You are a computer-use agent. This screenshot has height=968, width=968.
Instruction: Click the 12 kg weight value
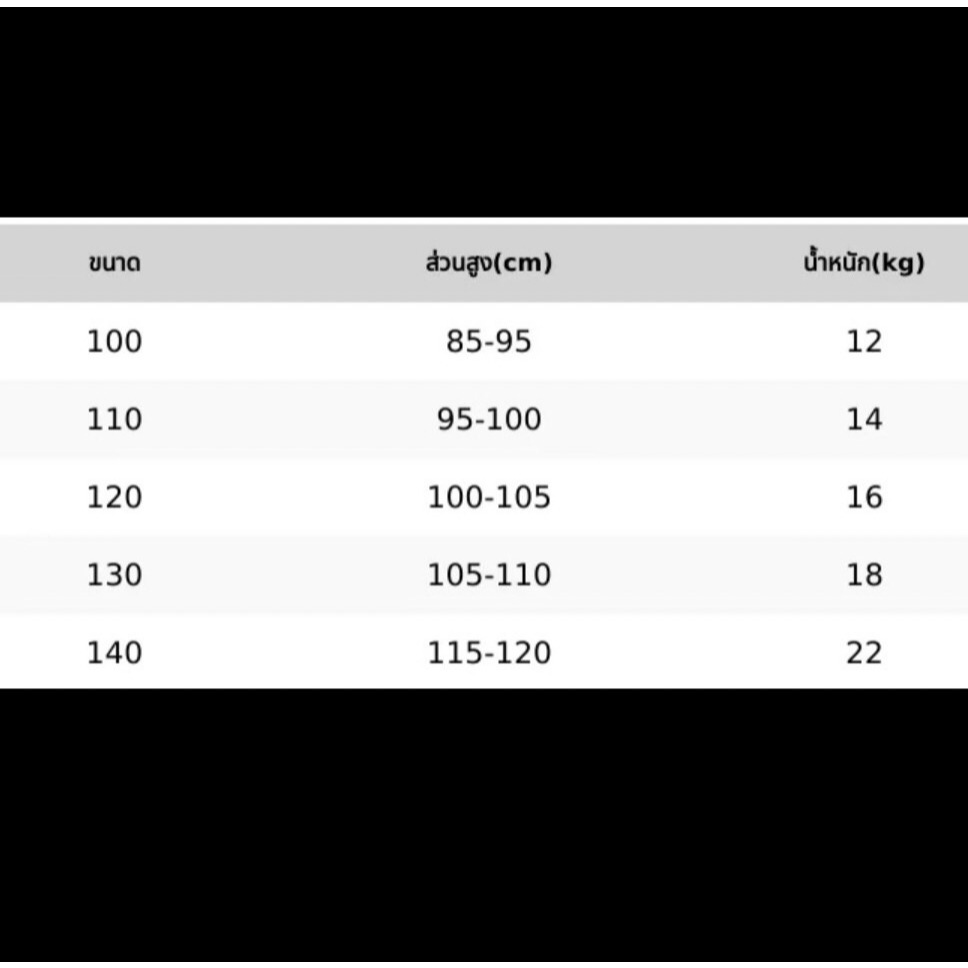point(865,342)
